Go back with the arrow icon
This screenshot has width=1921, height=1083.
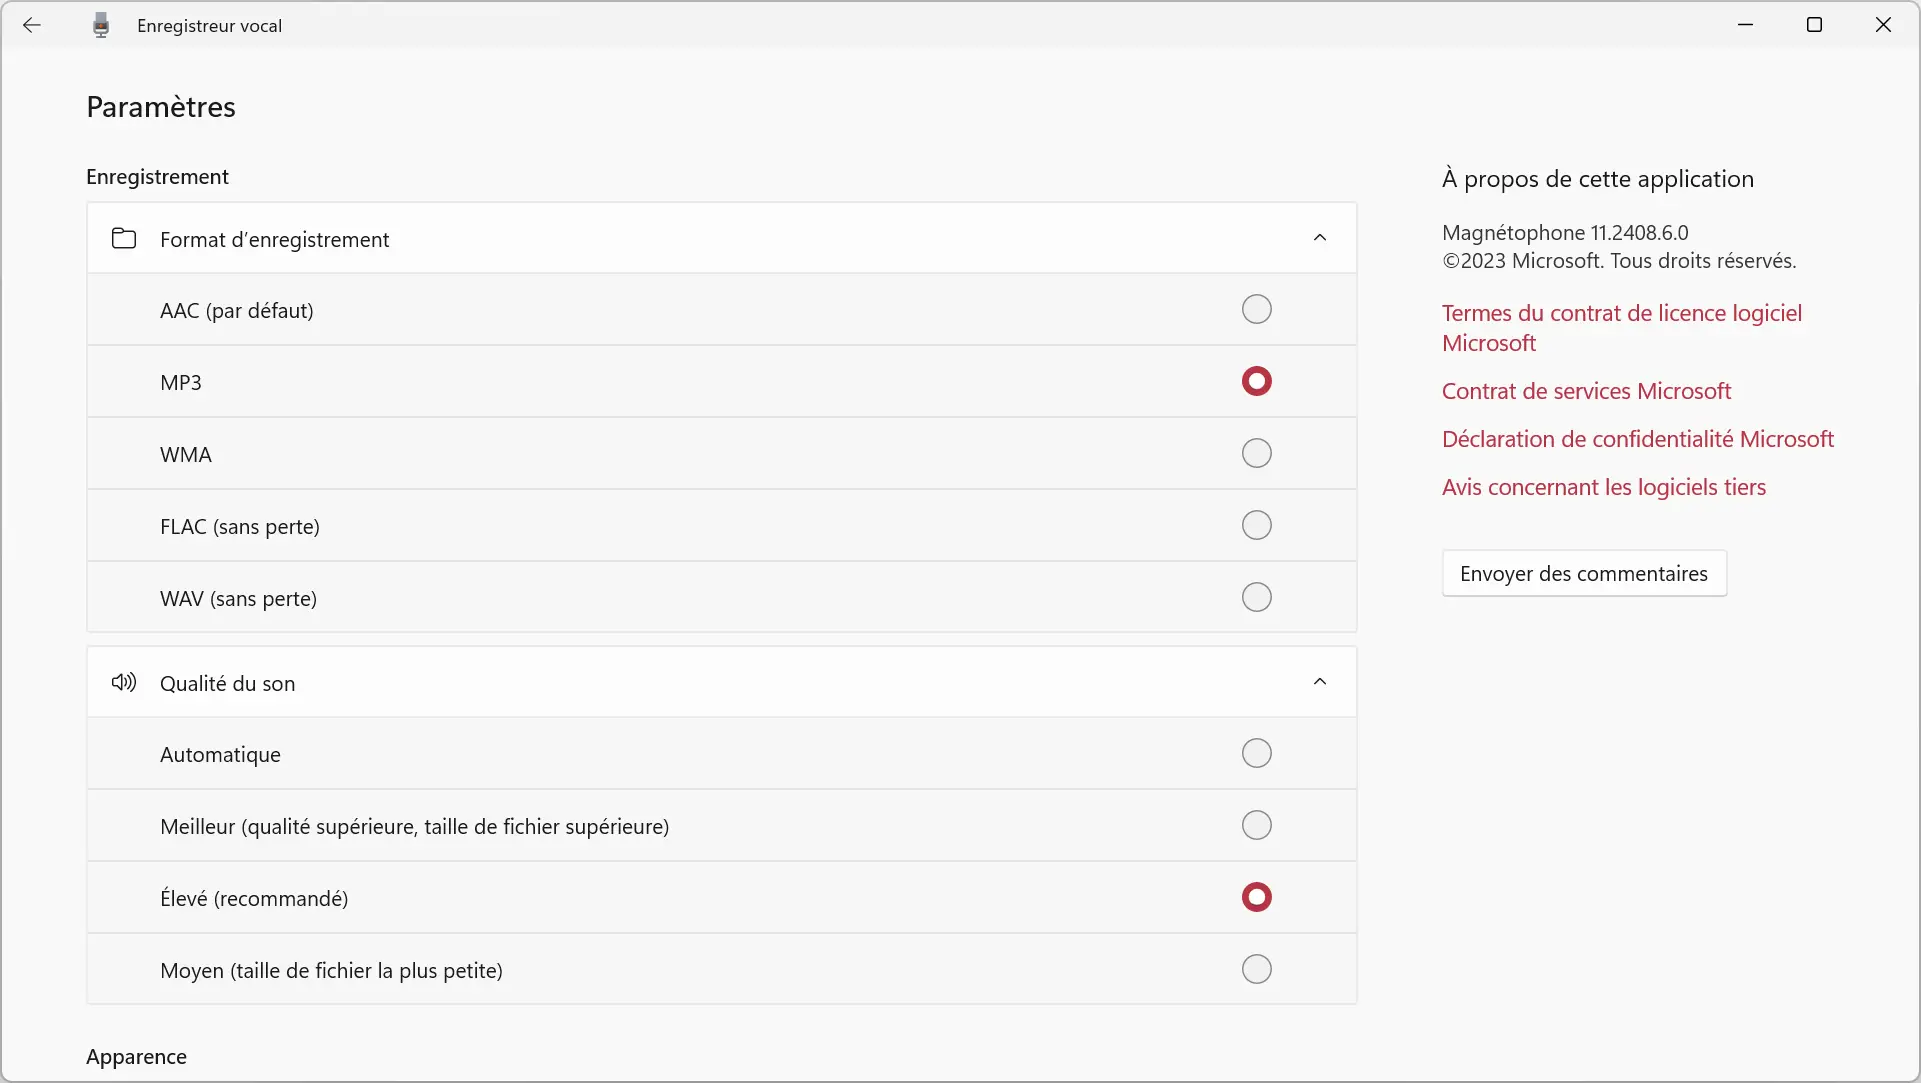pos(32,25)
